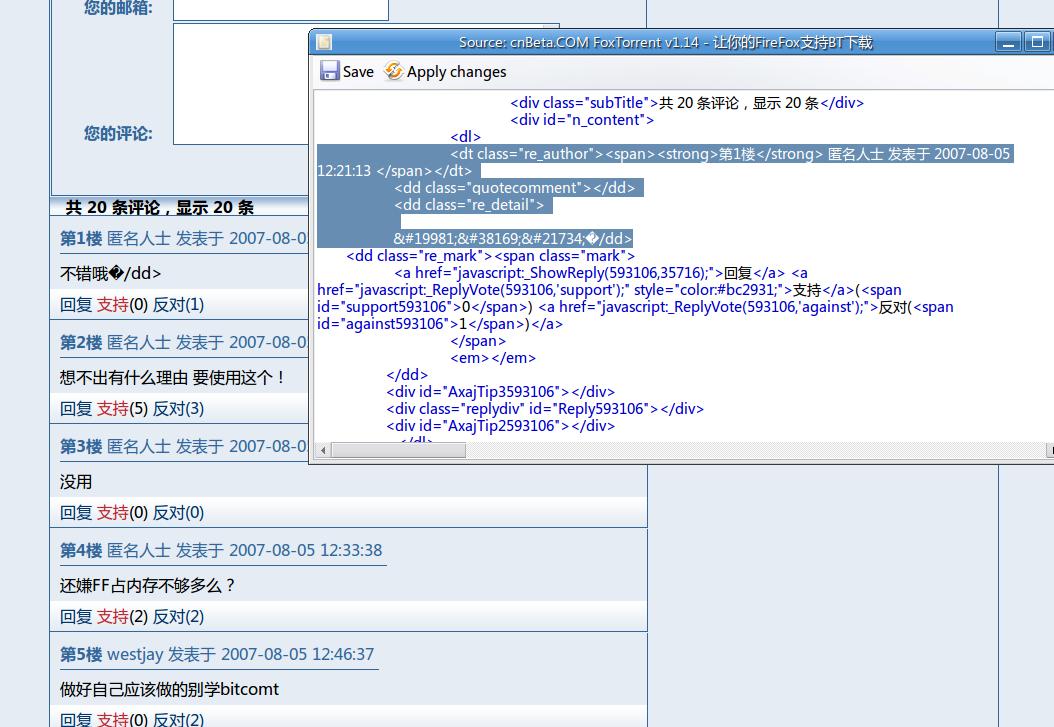Click 反对(0) under the 没用 comment
Image resolution: width=1054 pixels, height=727 pixels.
[178, 513]
